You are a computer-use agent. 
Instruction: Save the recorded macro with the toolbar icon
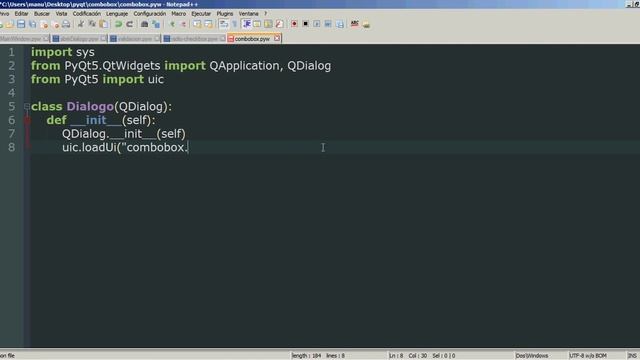[340, 24]
